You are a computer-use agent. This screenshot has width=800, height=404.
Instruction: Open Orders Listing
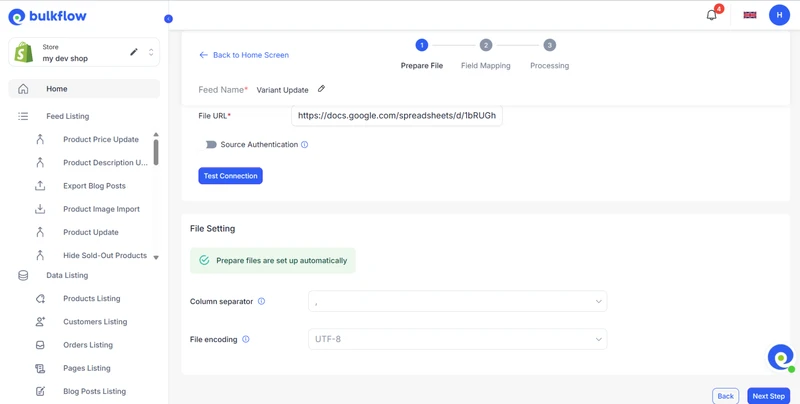(88, 345)
